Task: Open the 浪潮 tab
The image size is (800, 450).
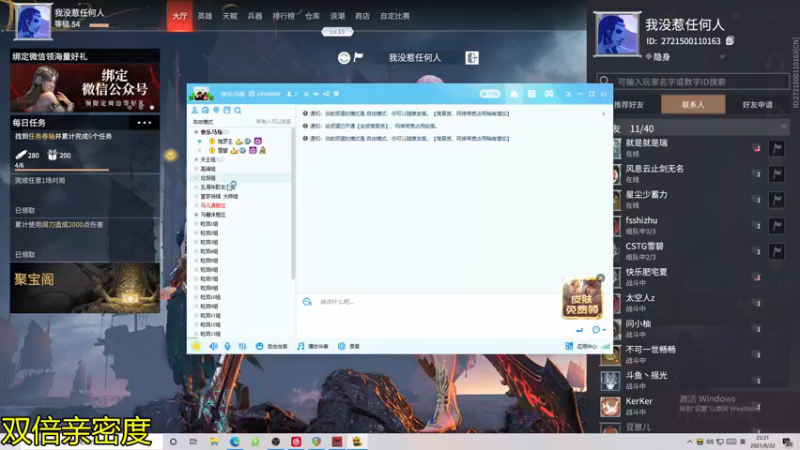Action: click(337, 16)
